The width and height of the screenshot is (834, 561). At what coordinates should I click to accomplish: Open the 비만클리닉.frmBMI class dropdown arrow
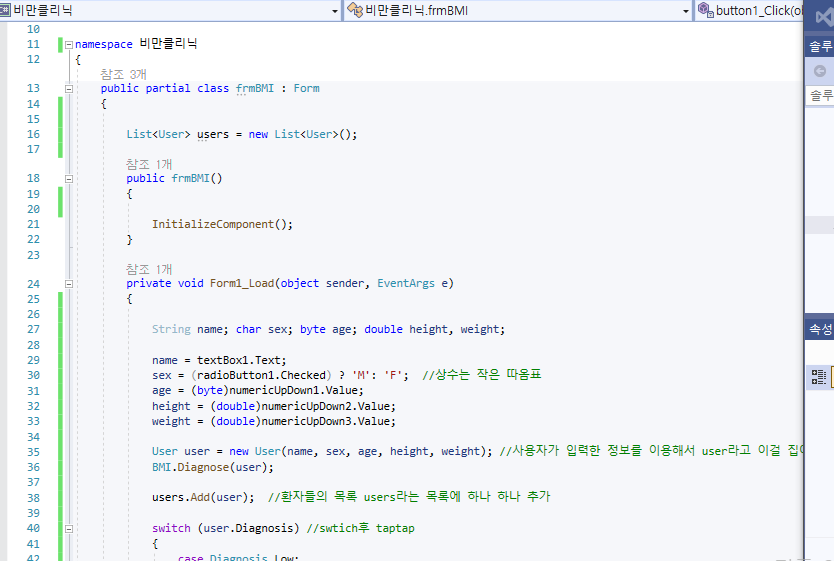(x=686, y=11)
